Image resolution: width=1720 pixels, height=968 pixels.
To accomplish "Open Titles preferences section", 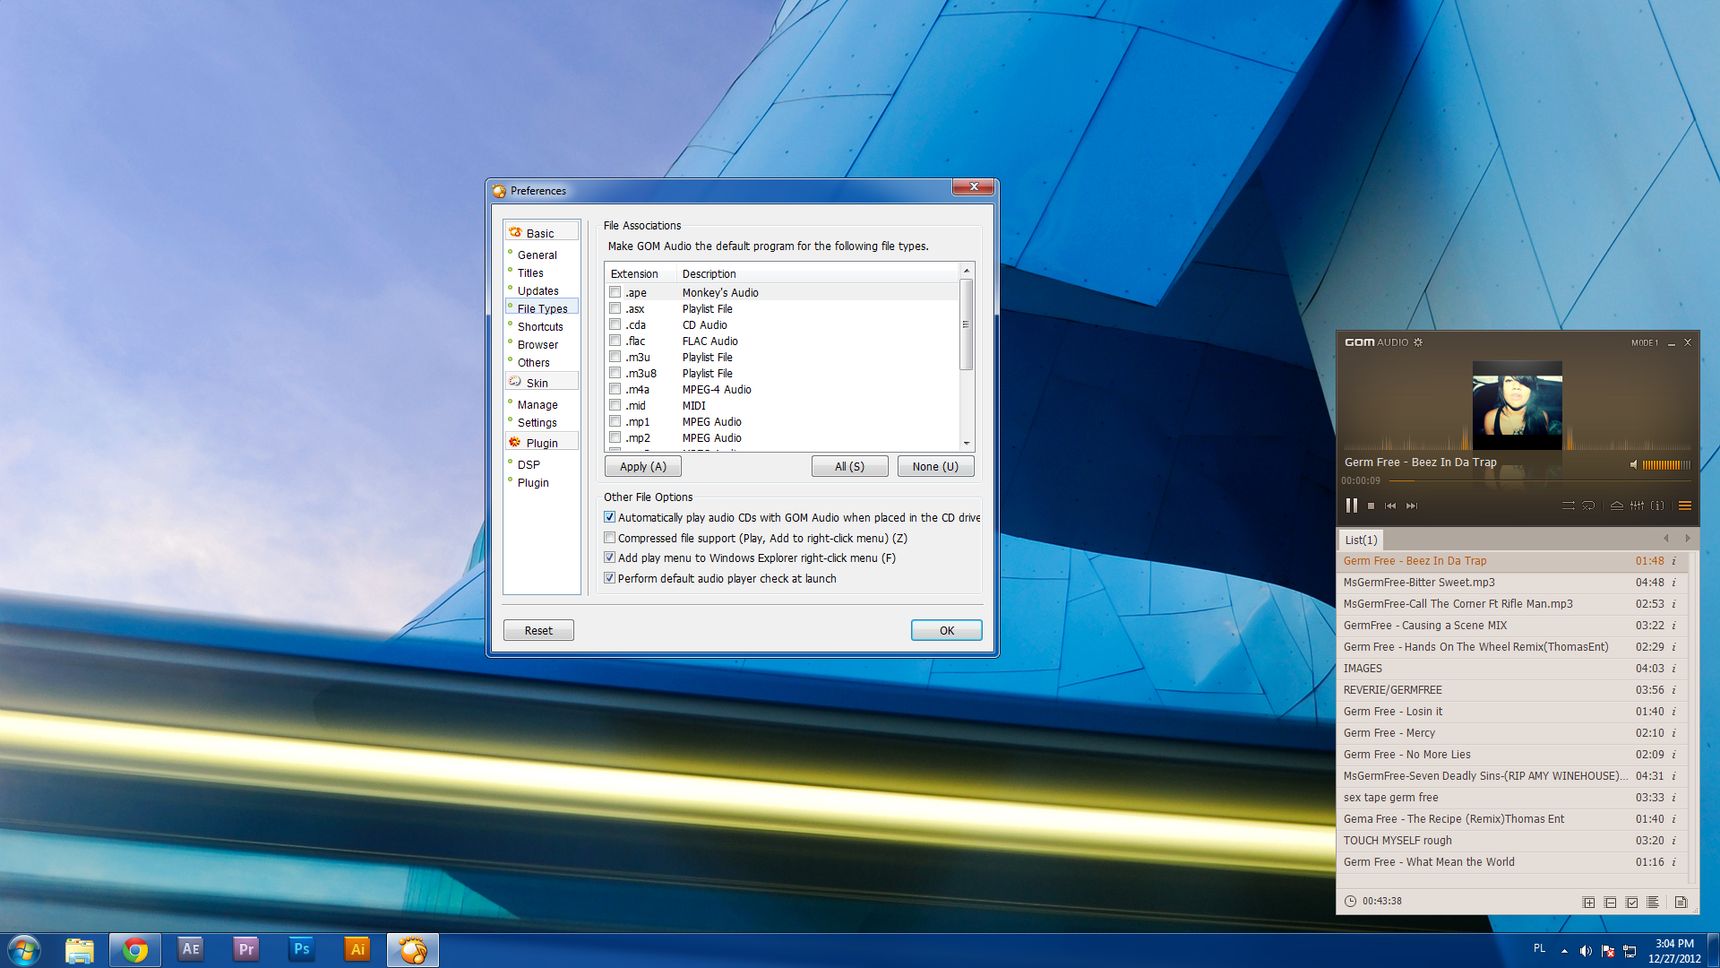I will [531, 273].
